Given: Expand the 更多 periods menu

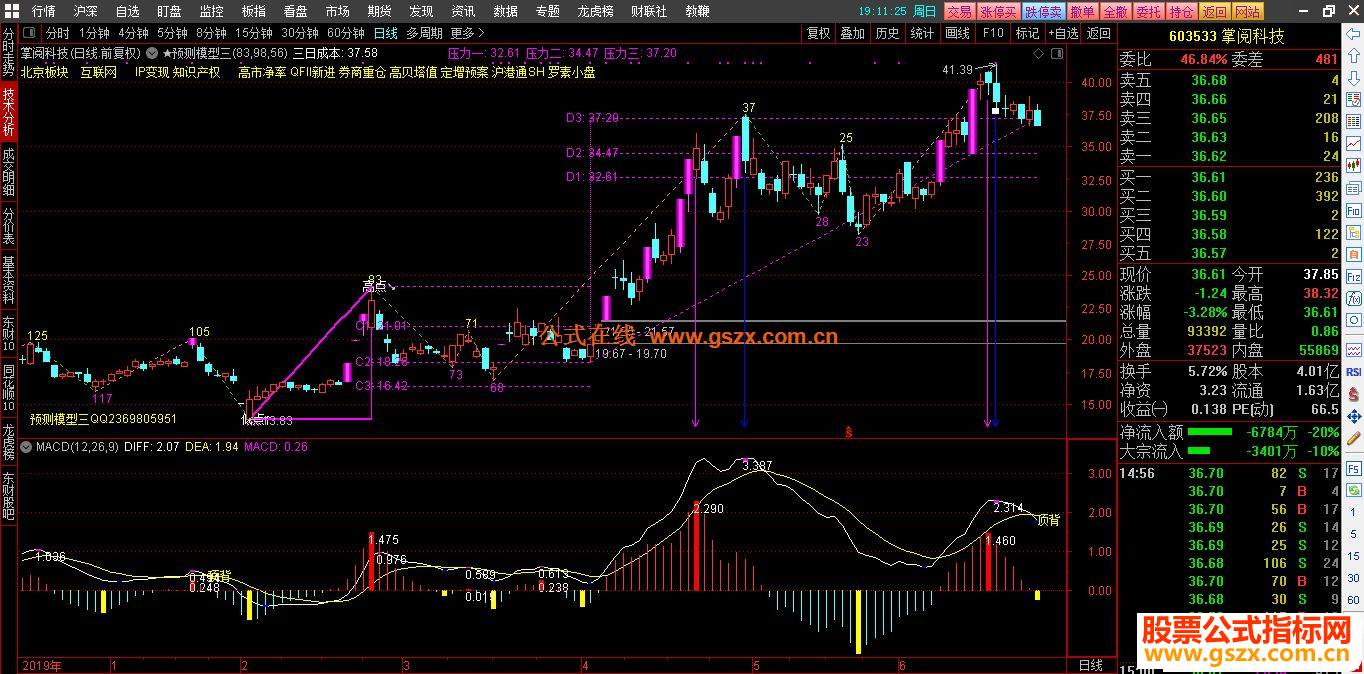Looking at the screenshot, I should [465, 33].
